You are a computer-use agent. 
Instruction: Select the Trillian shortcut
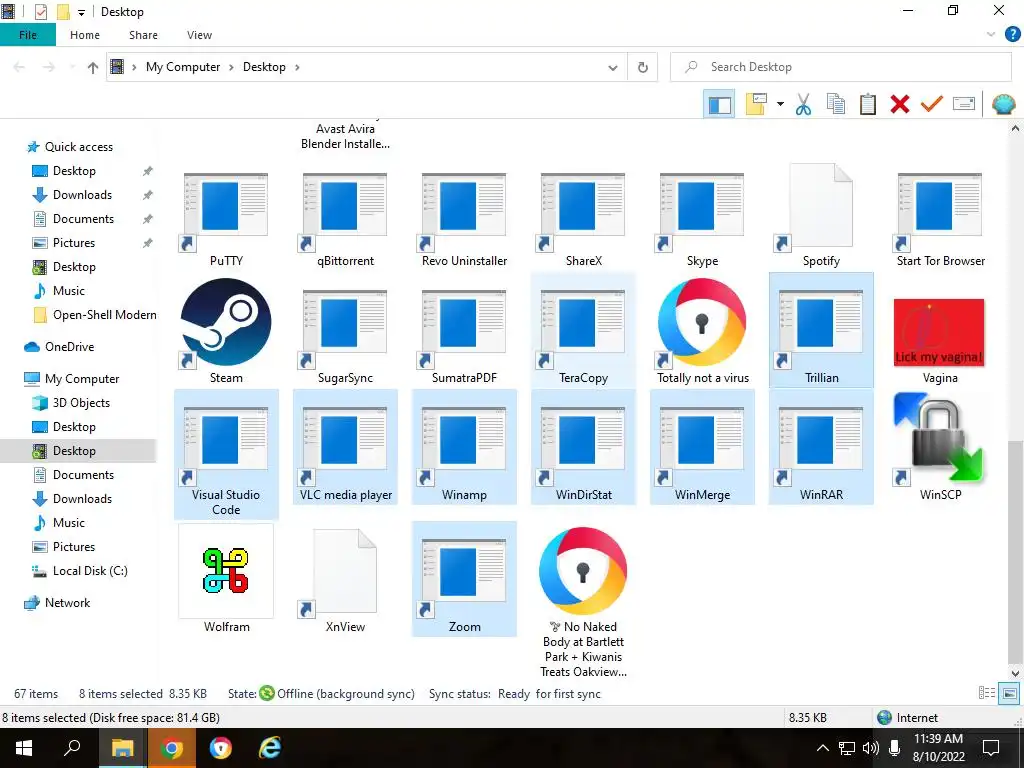pyautogui.click(x=821, y=331)
